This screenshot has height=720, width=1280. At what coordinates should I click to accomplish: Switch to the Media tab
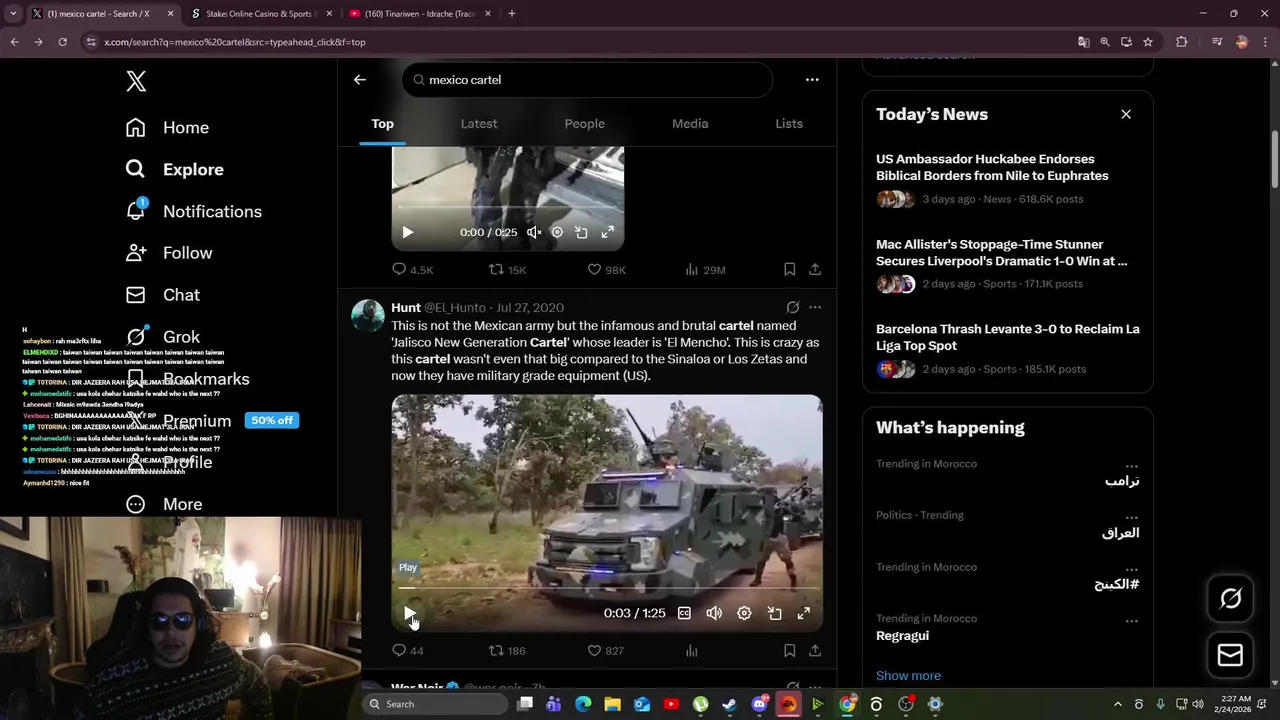tap(690, 124)
